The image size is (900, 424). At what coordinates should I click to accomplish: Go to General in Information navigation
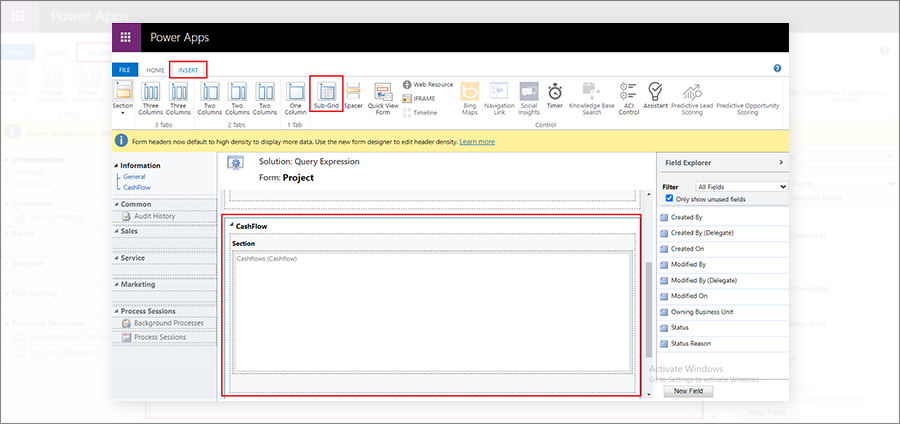pyautogui.click(x=134, y=177)
